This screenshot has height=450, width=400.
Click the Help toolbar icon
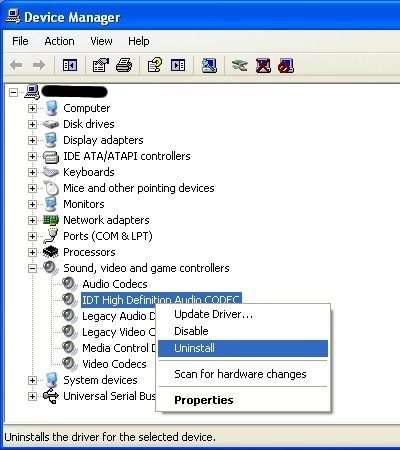155,65
